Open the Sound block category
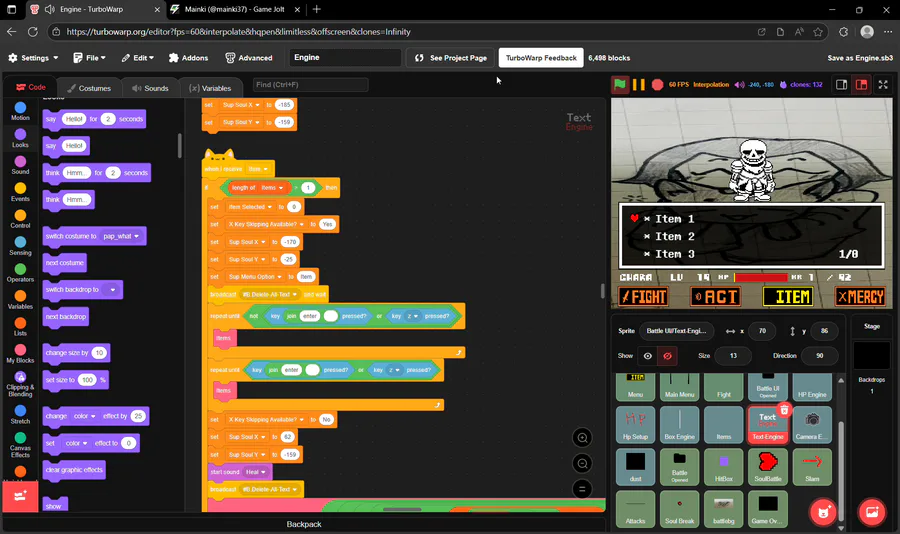900x534 pixels. pyautogui.click(x=20, y=165)
